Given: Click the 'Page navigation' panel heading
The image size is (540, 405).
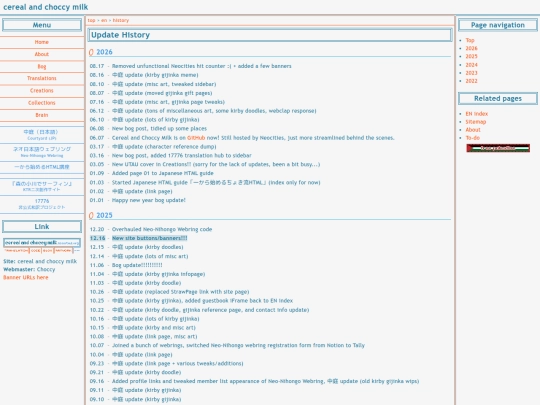Looking at the screenshot, I should click(x=498, y=25).
